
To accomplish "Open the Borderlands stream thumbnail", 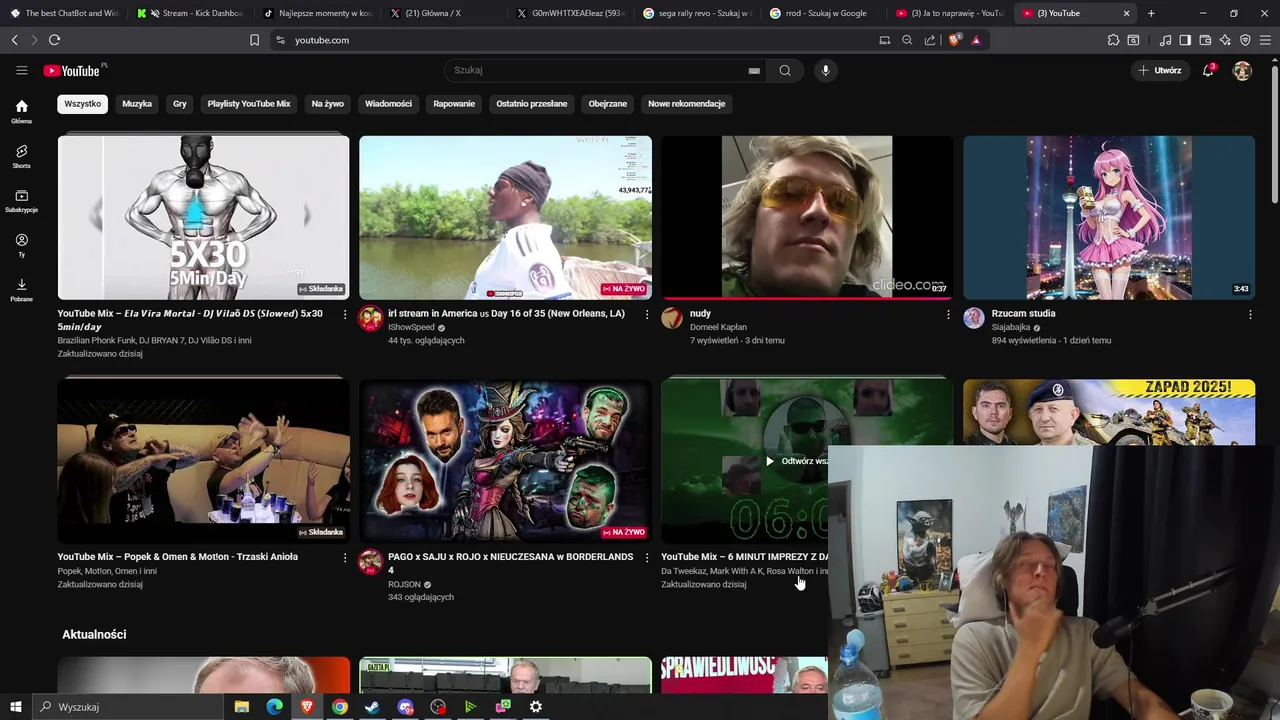I will (x=505, y=461).
